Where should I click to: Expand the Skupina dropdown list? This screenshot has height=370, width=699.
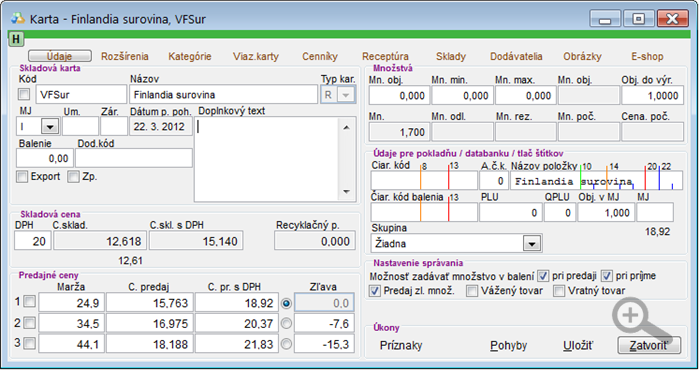(x=531, y=244)
